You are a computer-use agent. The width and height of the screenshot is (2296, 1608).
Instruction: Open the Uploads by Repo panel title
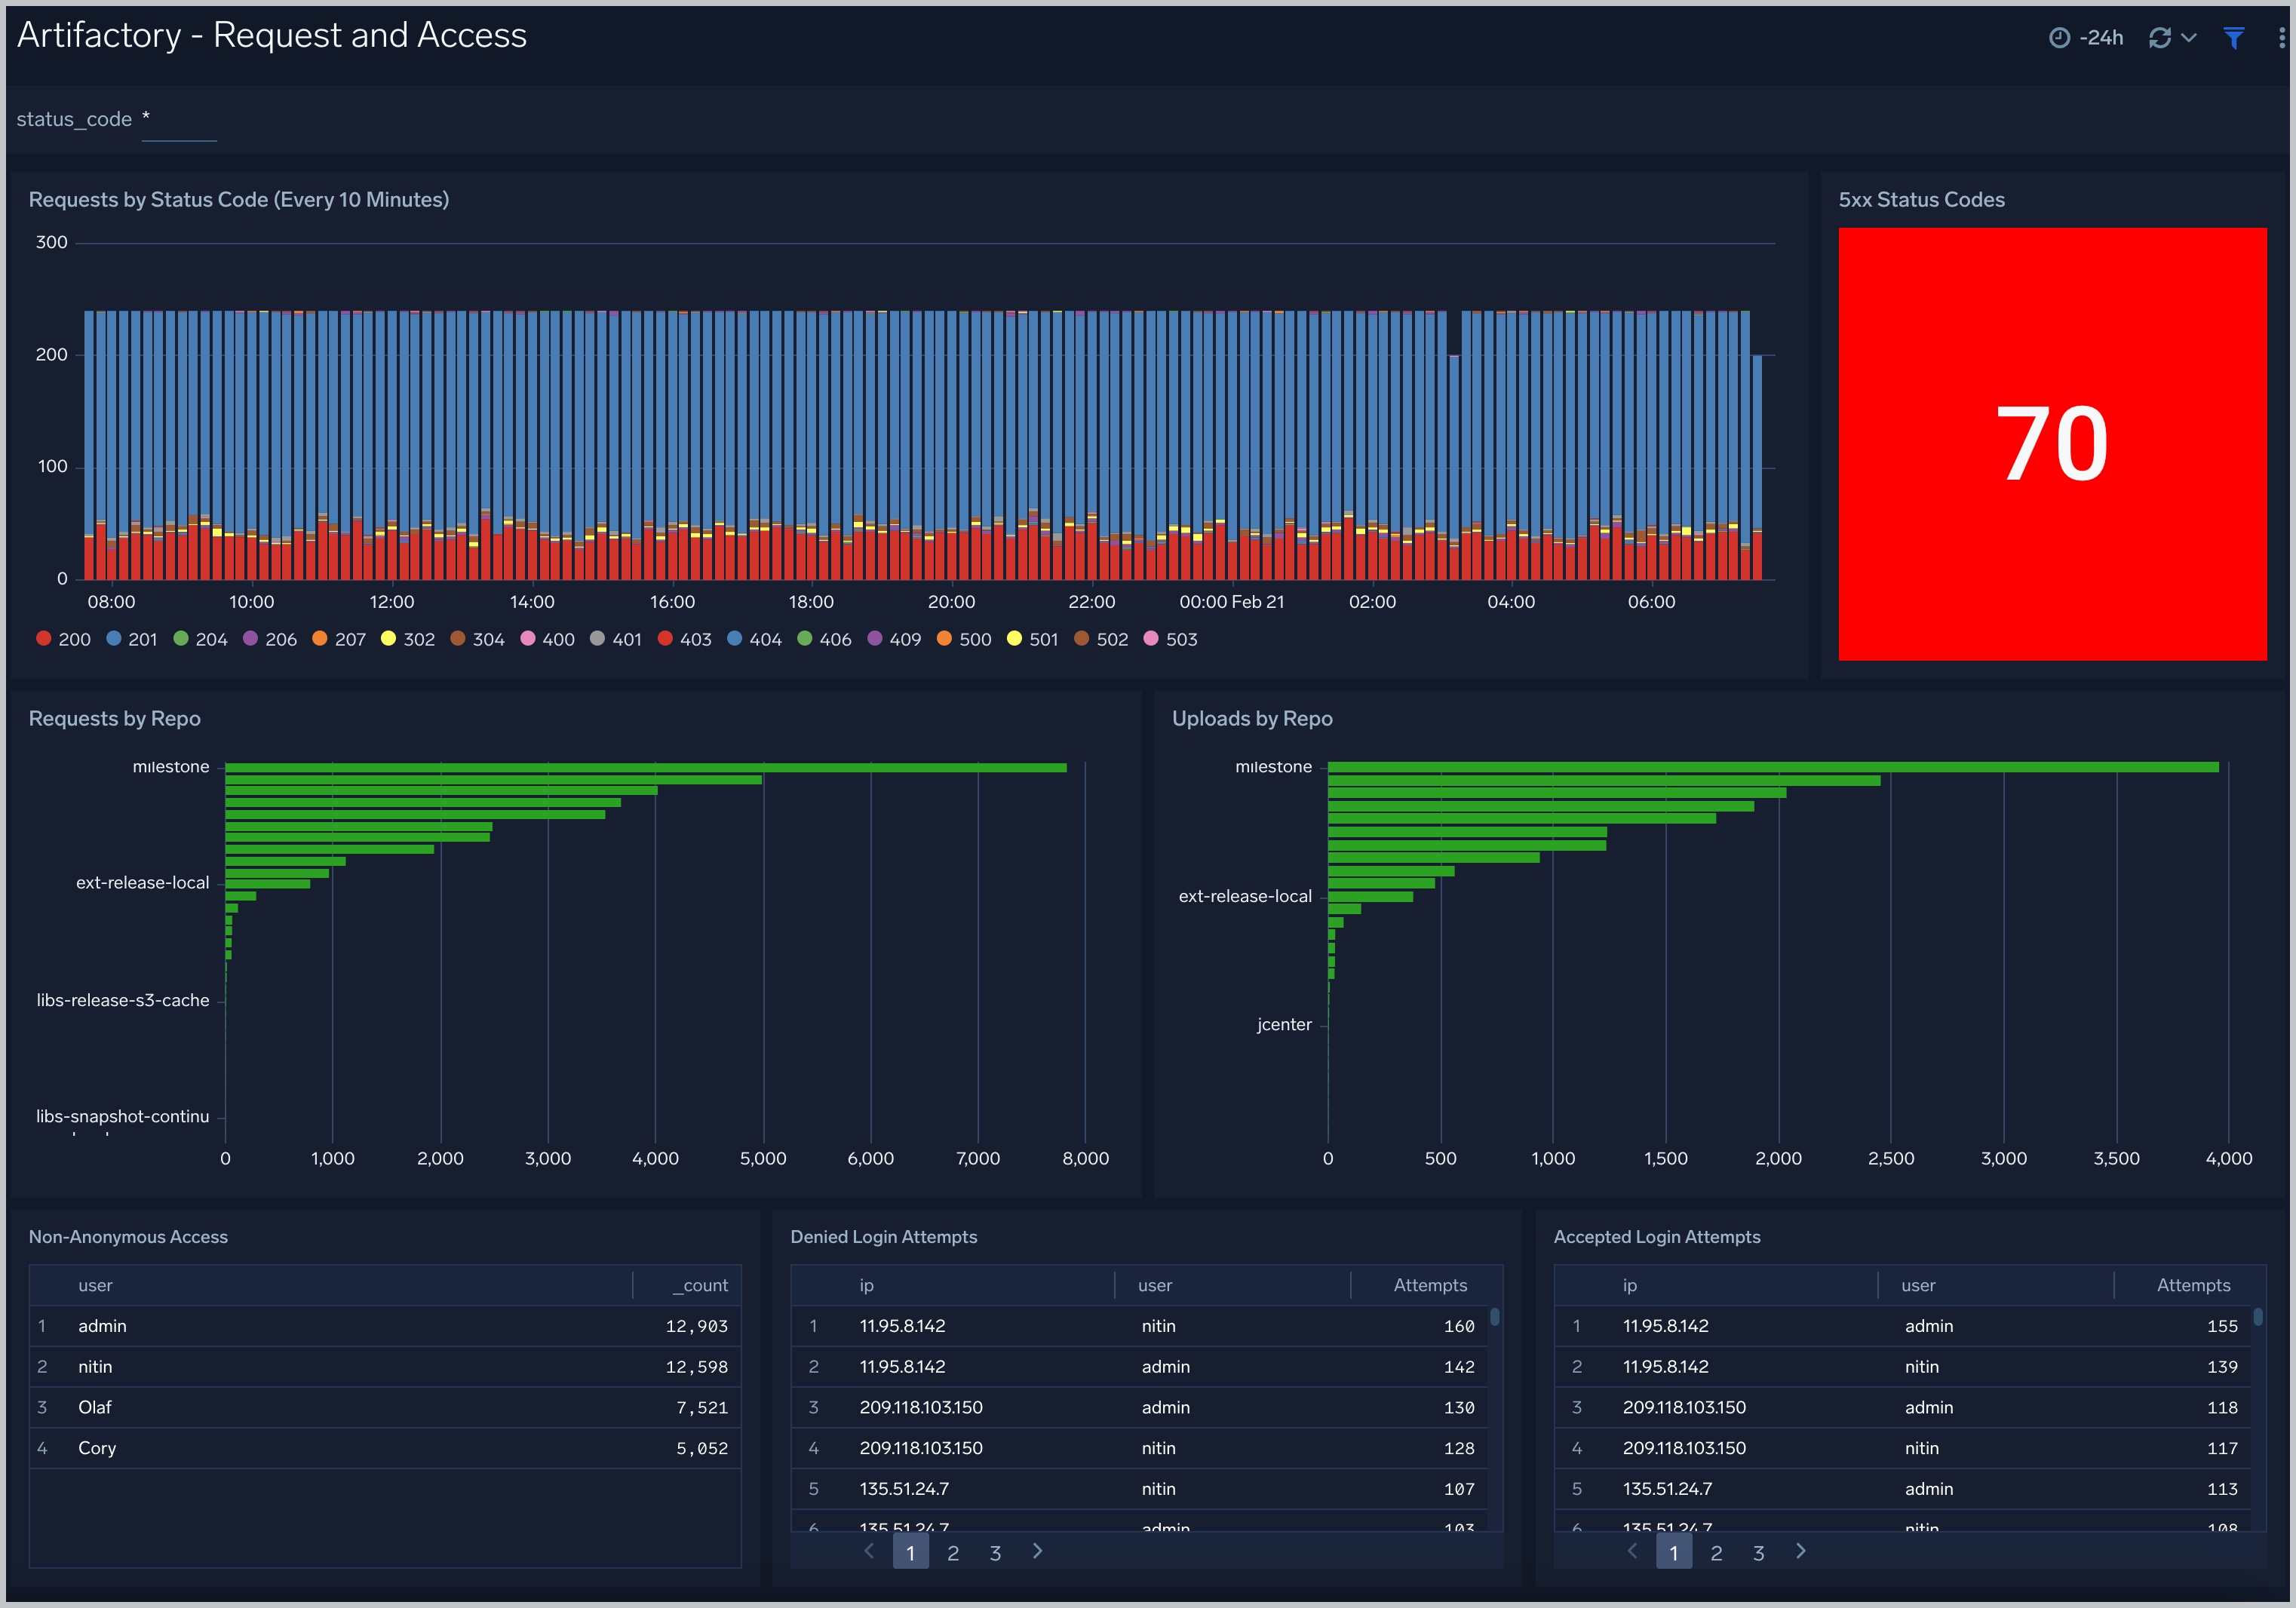pyautogui.click(x=1252, y=719)
